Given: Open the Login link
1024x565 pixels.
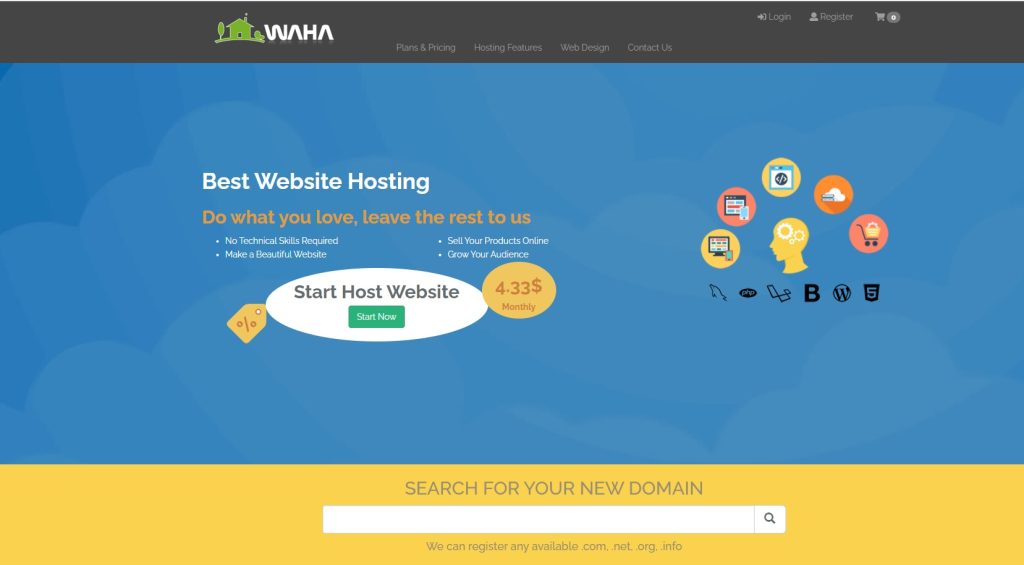Looking at the screenshot, I should (x=774, y=17).
